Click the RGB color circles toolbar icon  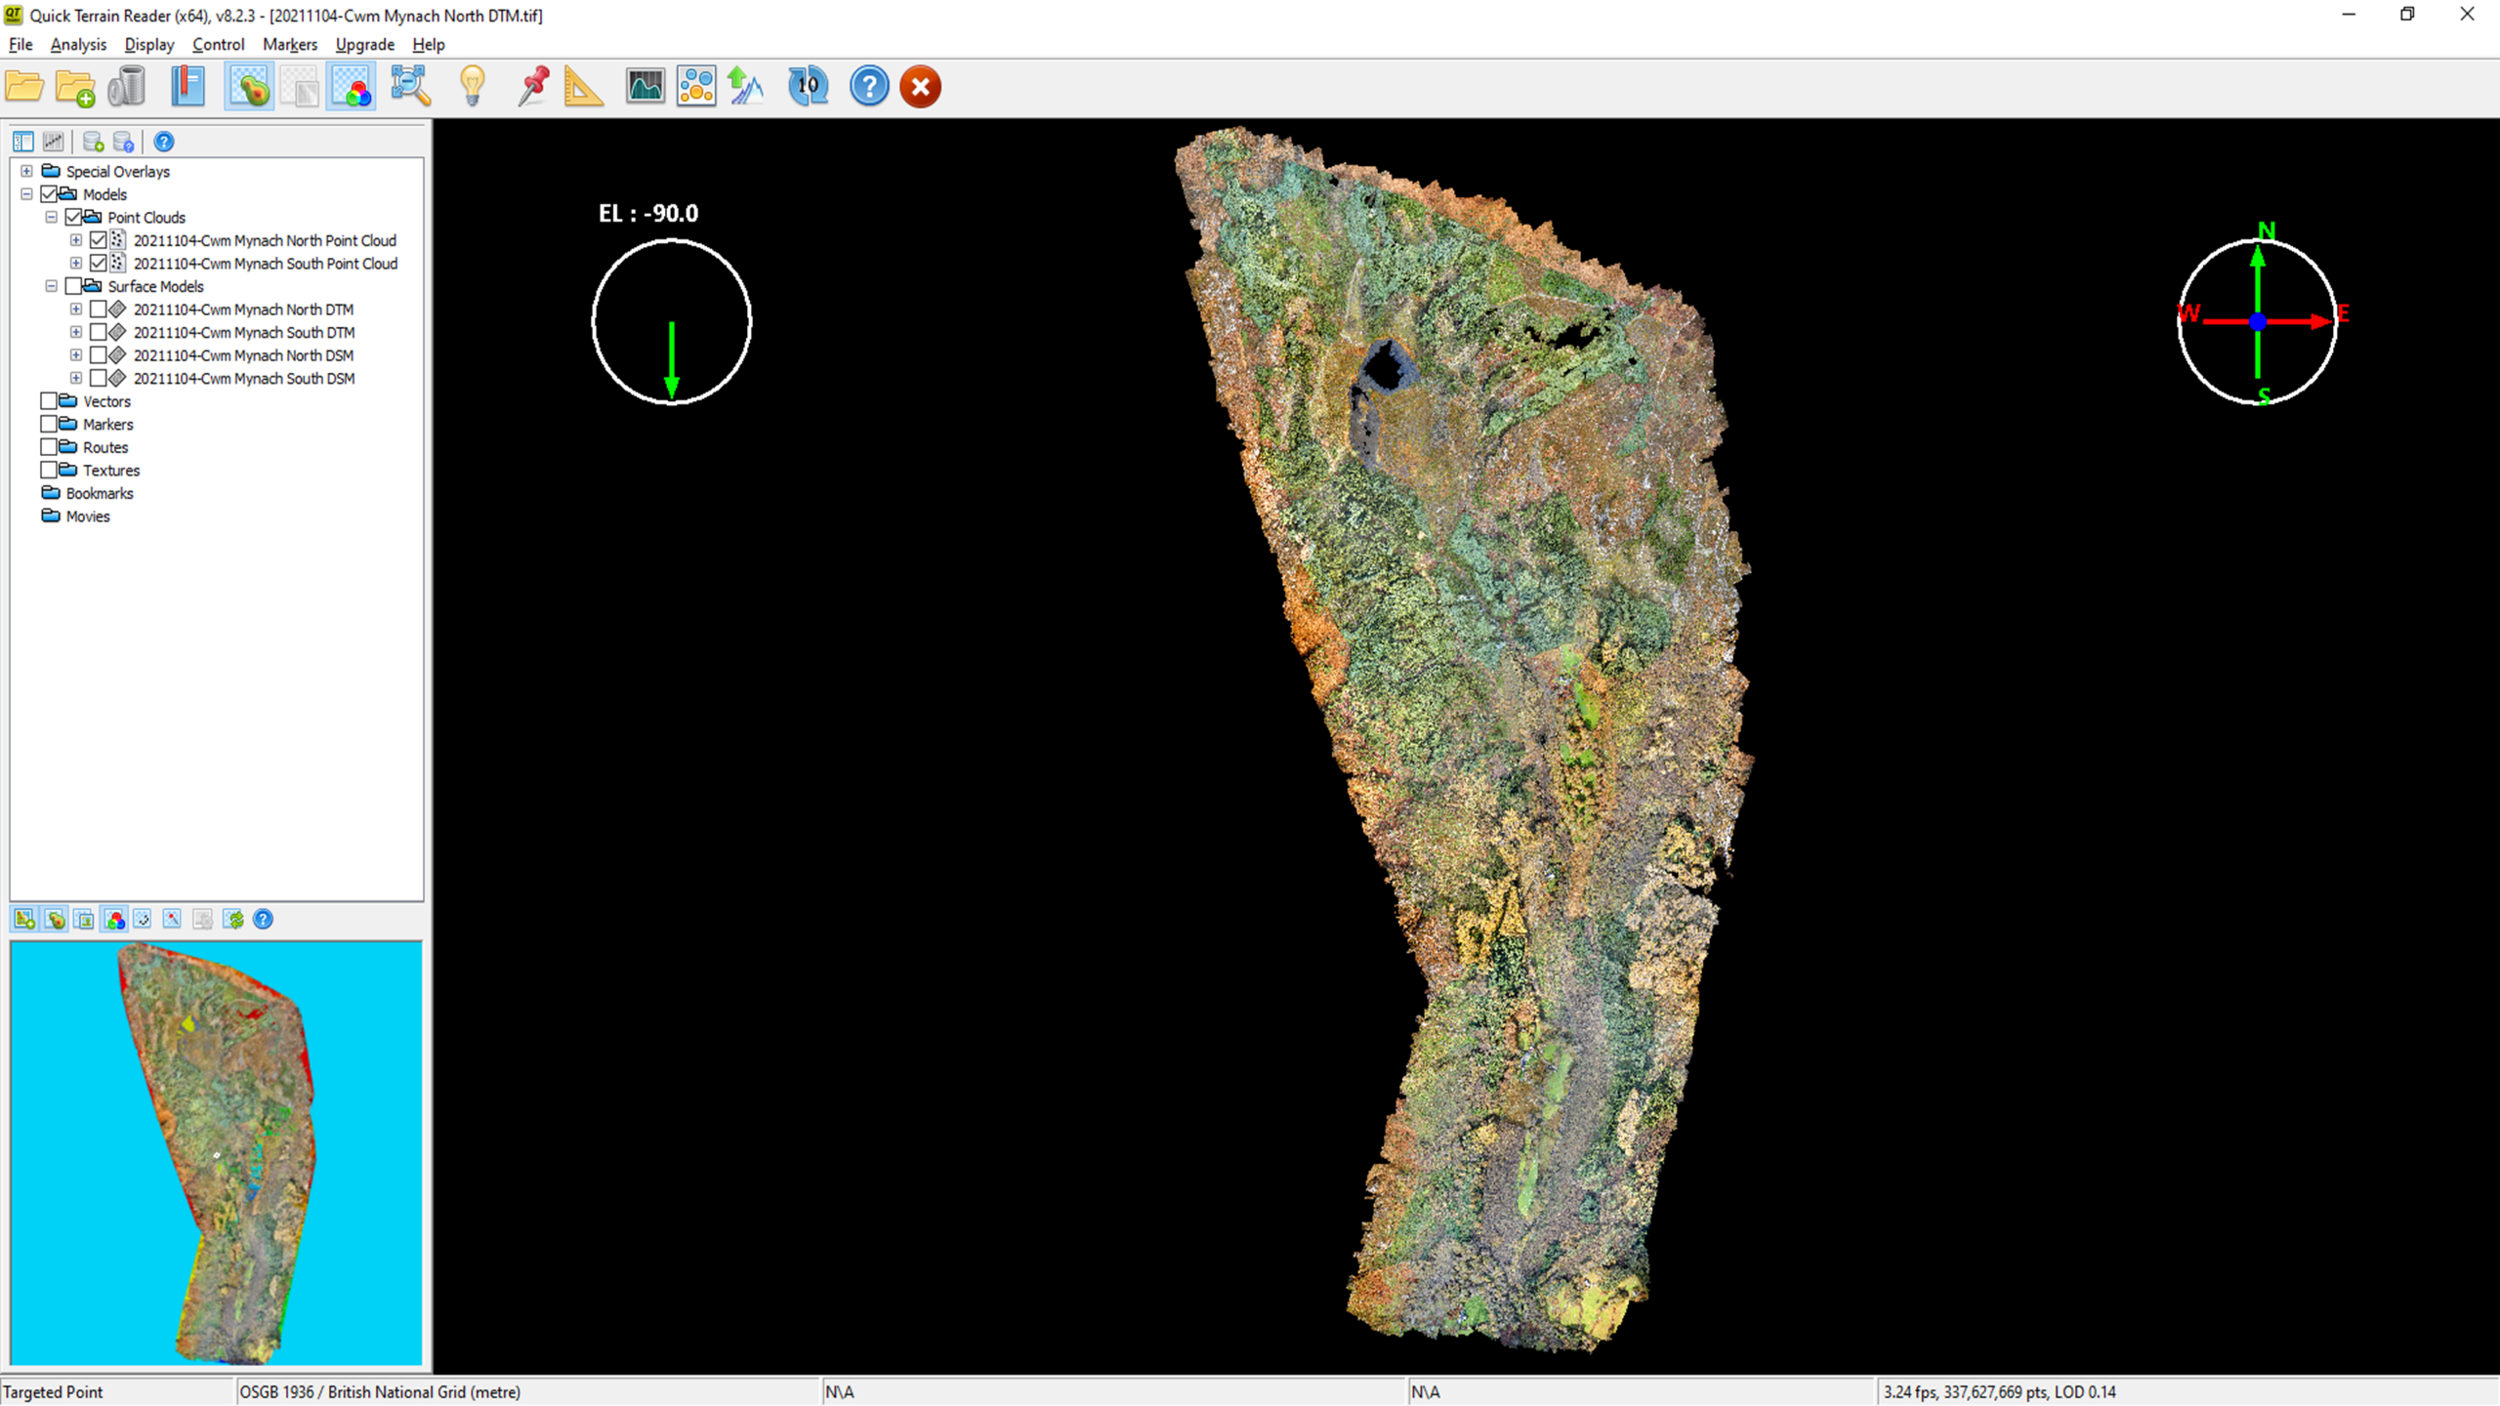pyautogui.click(x=351, y=87)
